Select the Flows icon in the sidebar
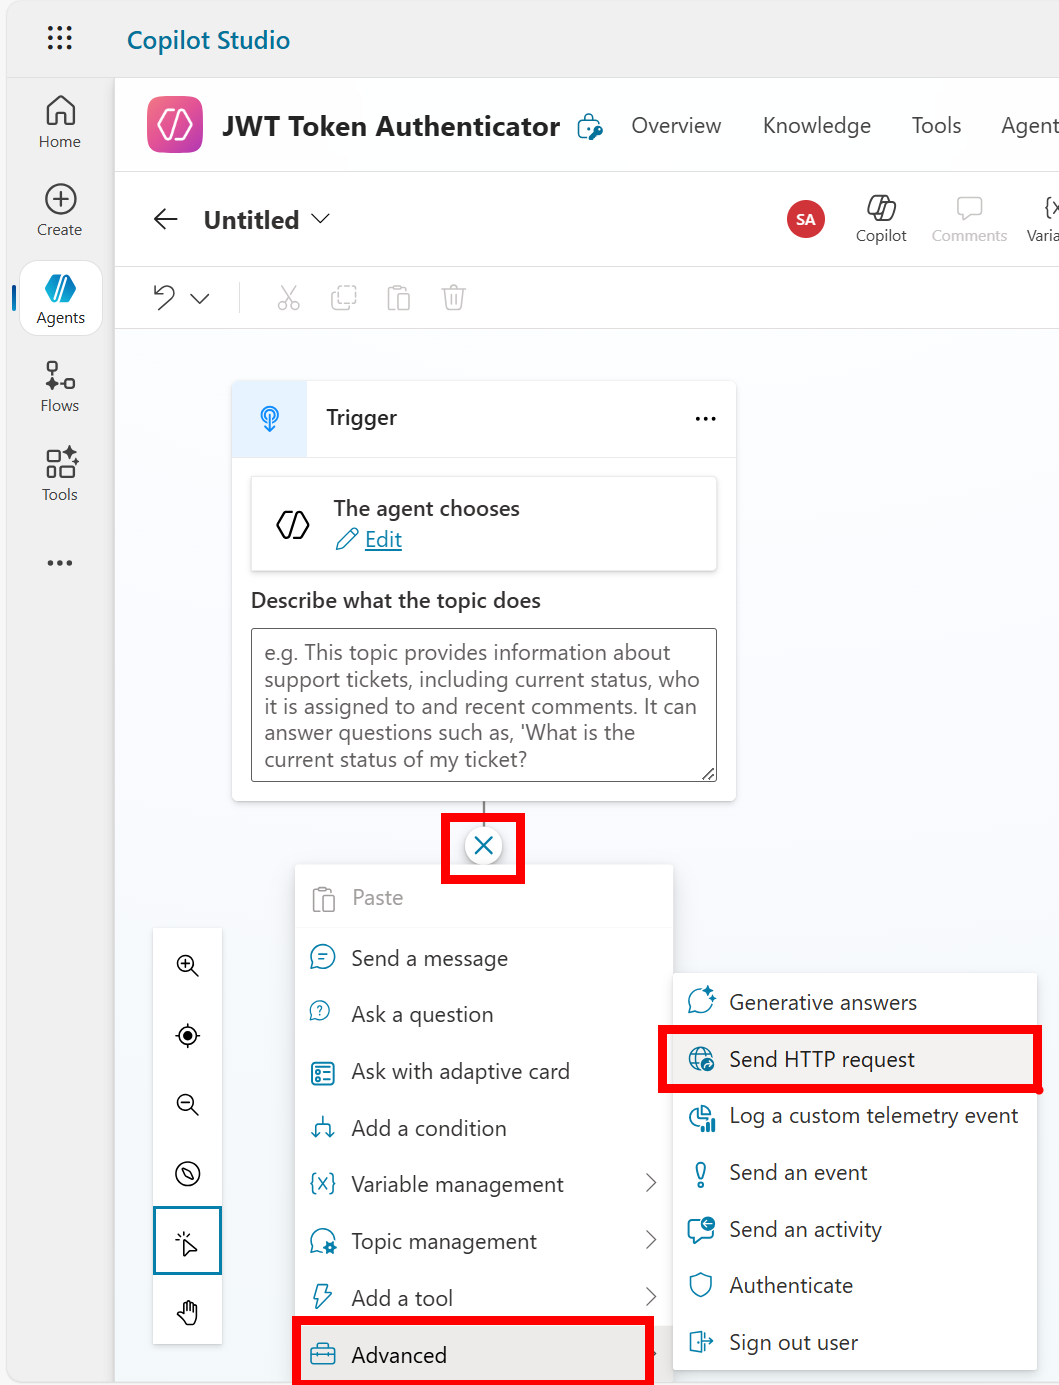The height and width of the screenshot is (1385, 1059). [59, 385]
